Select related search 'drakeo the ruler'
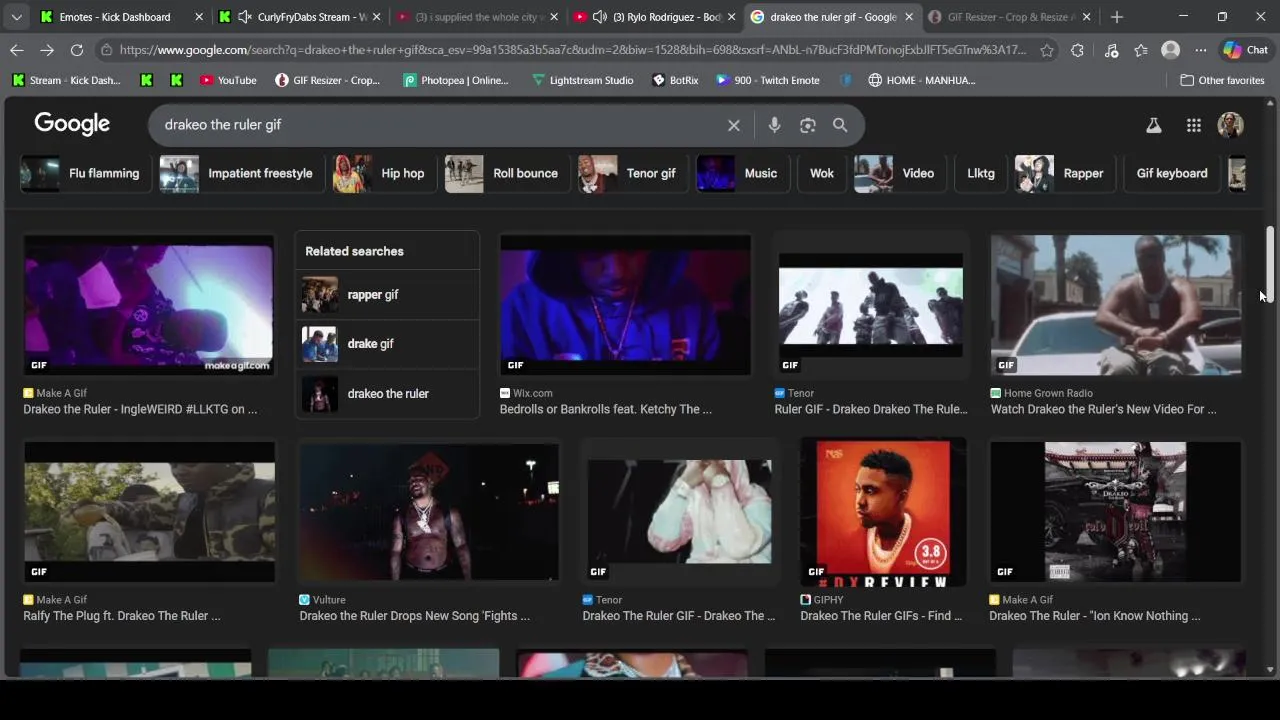Image resolution: width=1280 pixels, height=720 pixels. pos(388,394)
